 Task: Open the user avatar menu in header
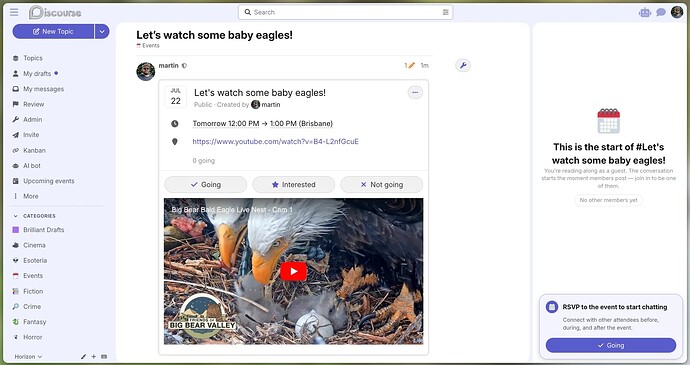click(677, 12)
